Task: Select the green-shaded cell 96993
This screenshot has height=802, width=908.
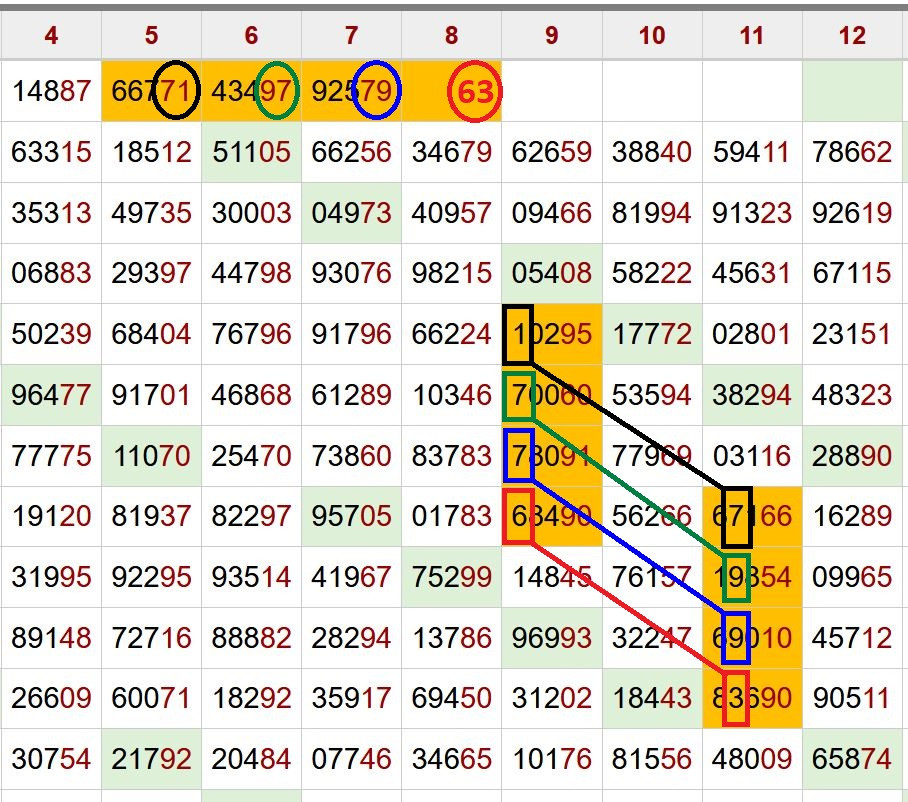Action: (x=552, y=638)
